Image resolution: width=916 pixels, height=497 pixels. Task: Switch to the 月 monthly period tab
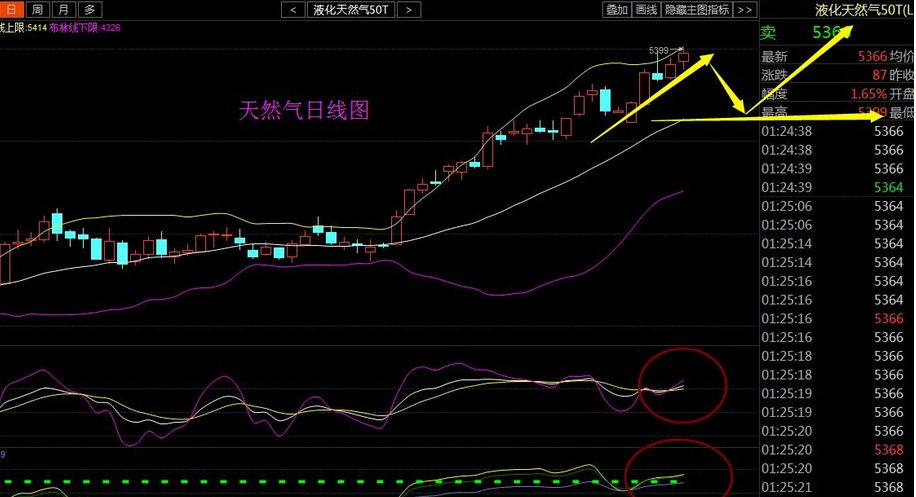(63, 9)
